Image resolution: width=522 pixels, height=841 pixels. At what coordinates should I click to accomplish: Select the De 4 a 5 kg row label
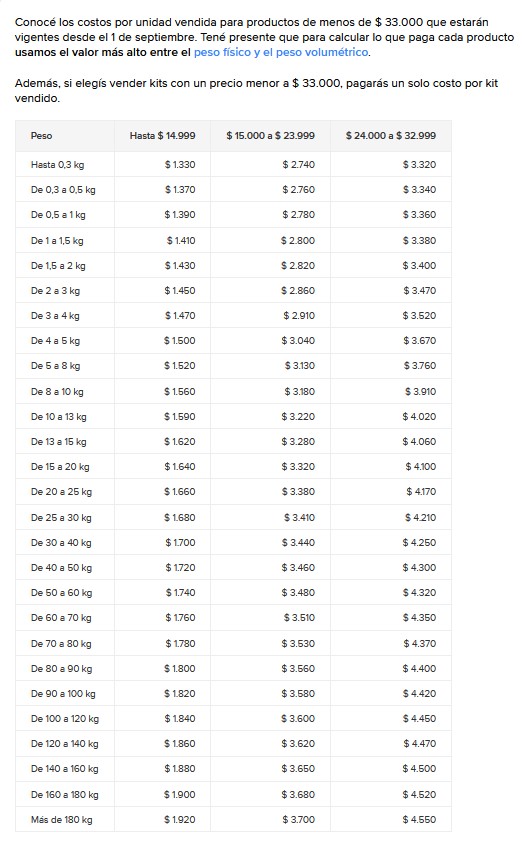[x=55, y=341]
